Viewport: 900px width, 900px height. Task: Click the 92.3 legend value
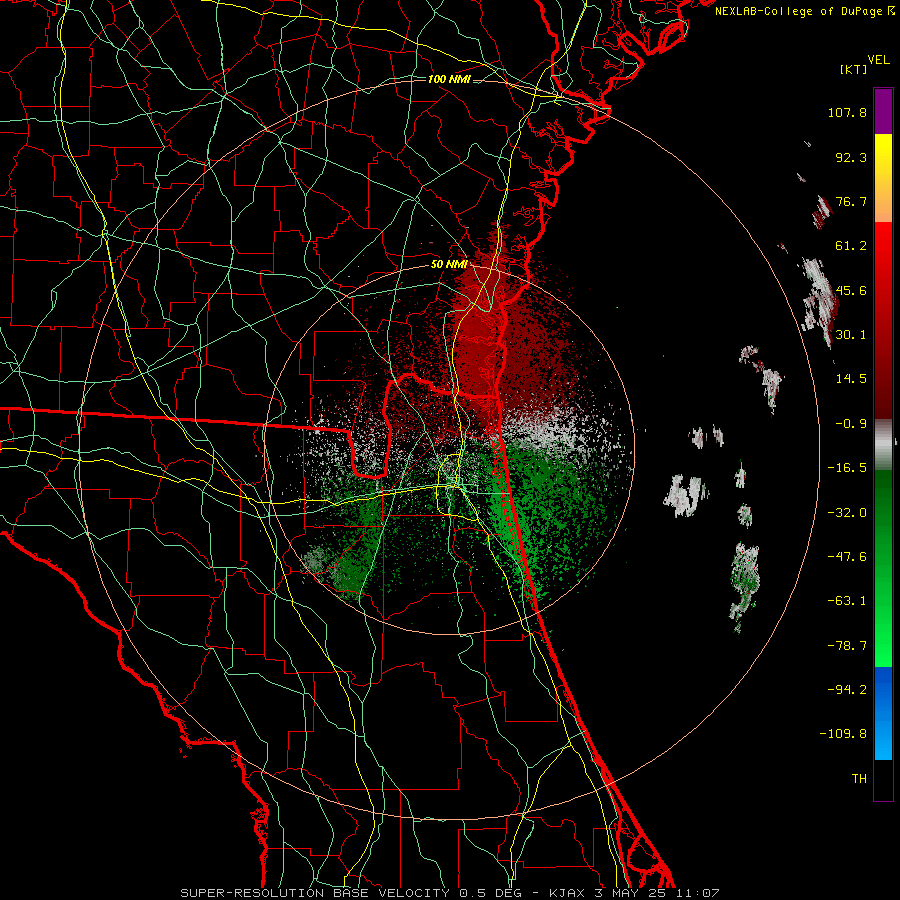(x=851, y=157)
